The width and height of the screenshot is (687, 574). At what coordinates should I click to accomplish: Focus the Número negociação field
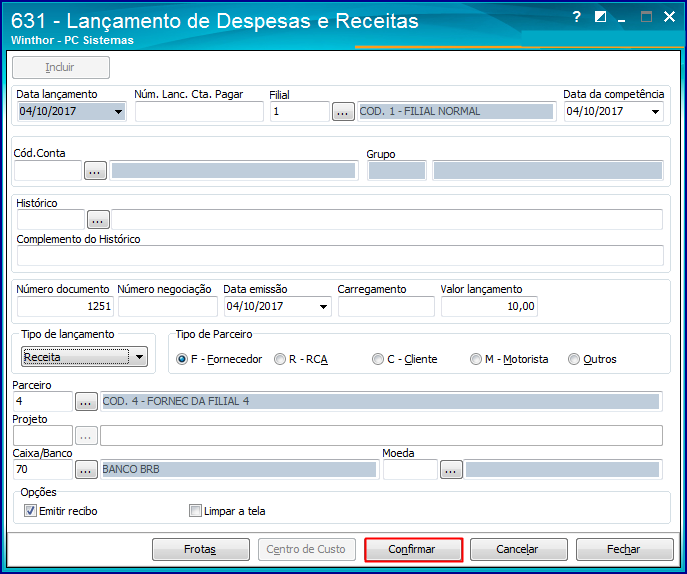pyautogui.click(x=168, y=307)
